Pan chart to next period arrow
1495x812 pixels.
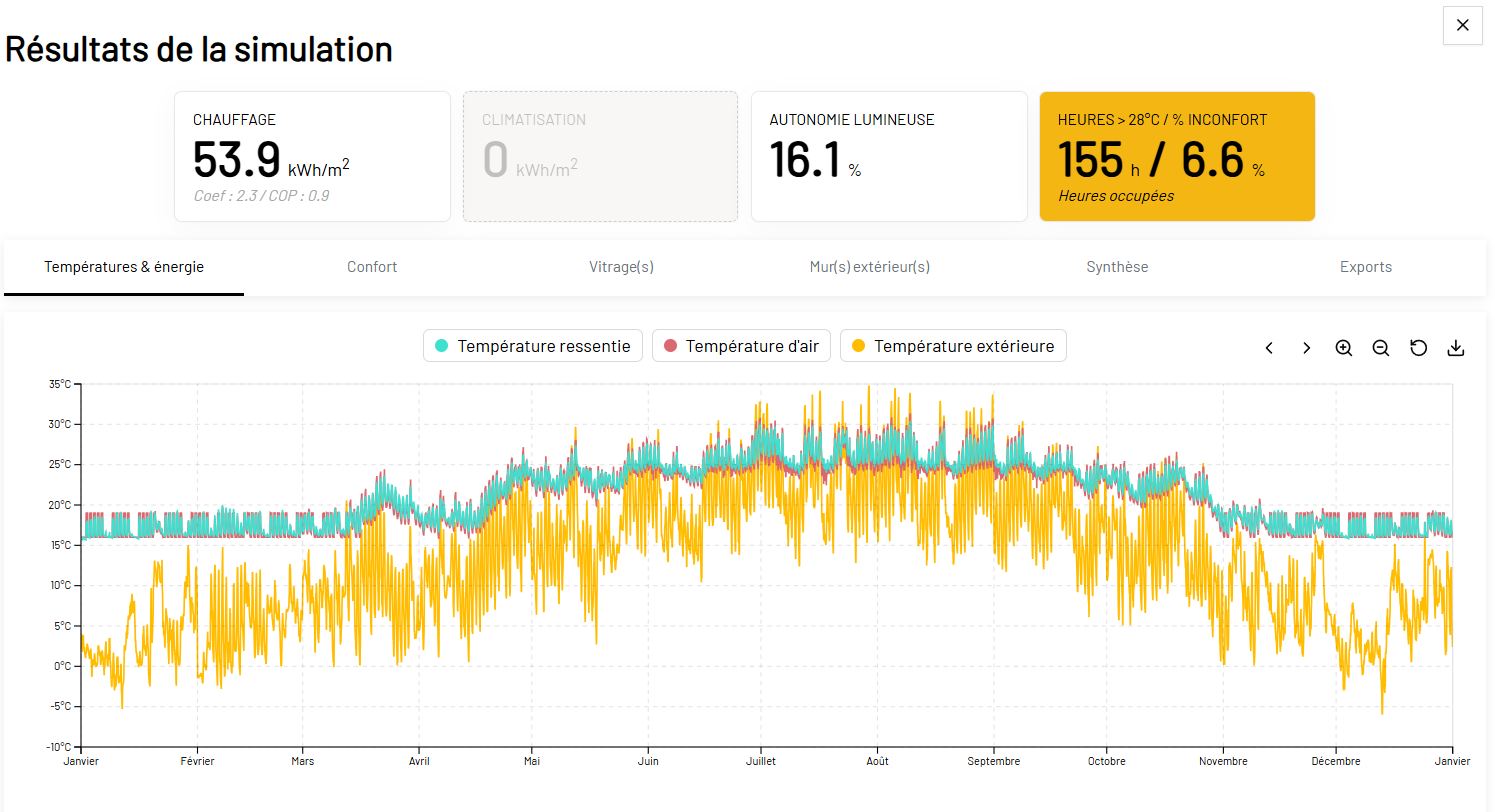click(1306, 348)
